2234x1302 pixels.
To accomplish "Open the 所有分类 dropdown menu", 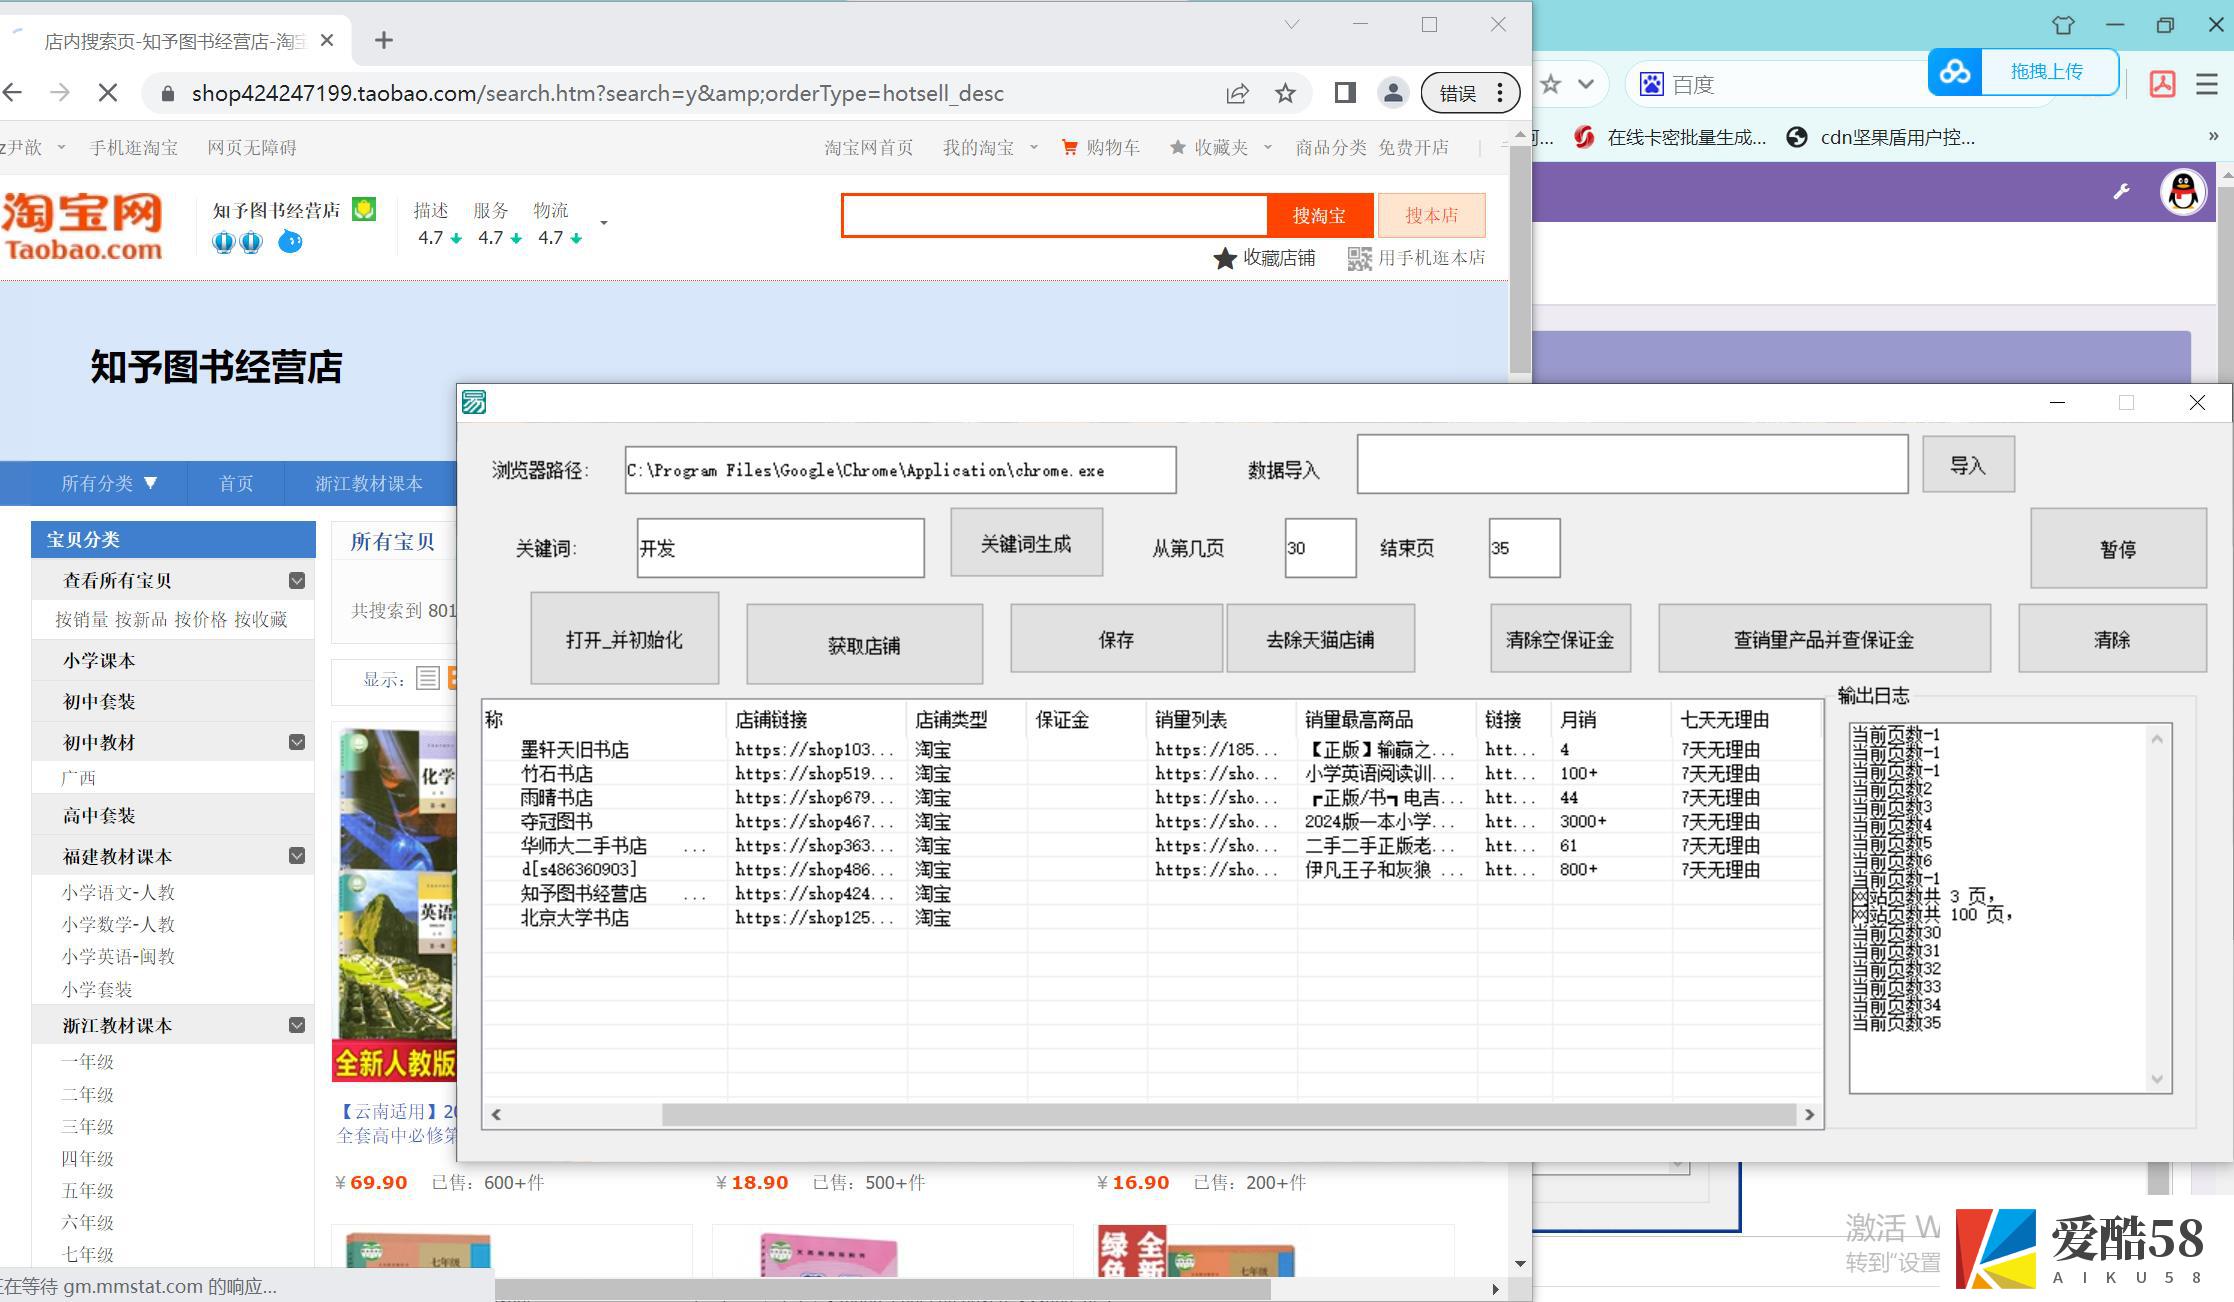I will [x=109, y=484].
